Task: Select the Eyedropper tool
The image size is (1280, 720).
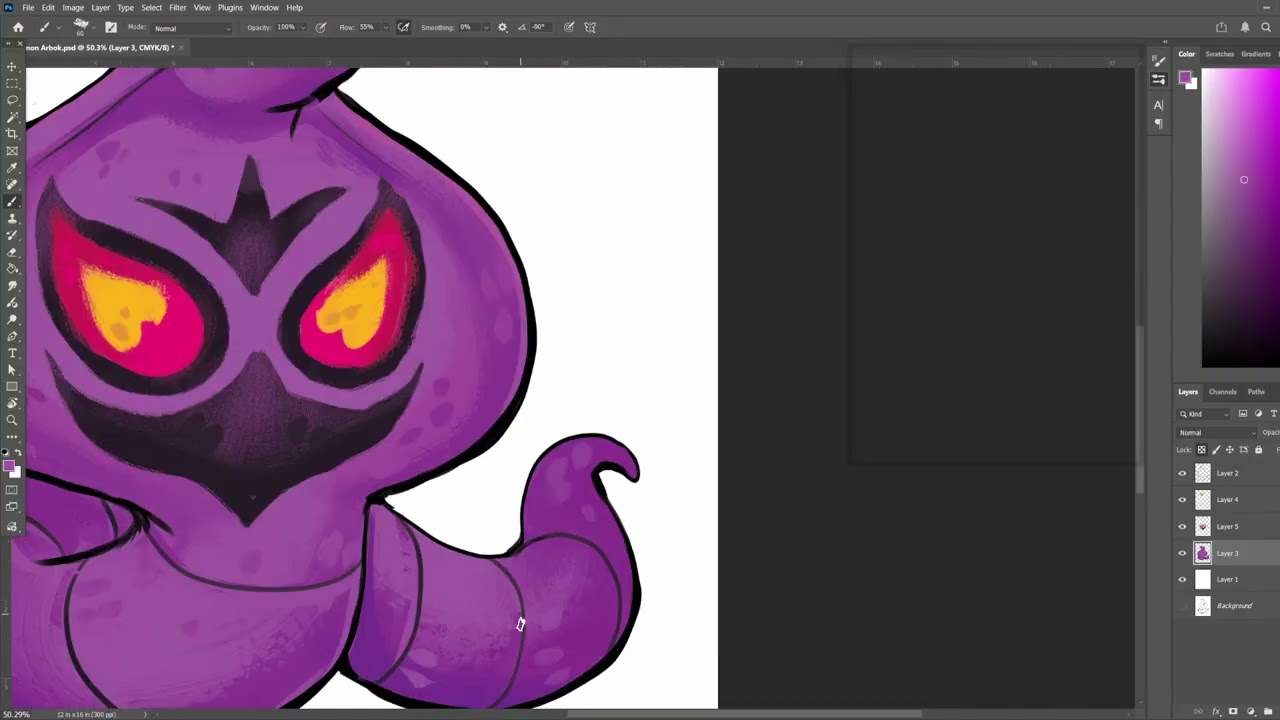Action: (12, 167)
